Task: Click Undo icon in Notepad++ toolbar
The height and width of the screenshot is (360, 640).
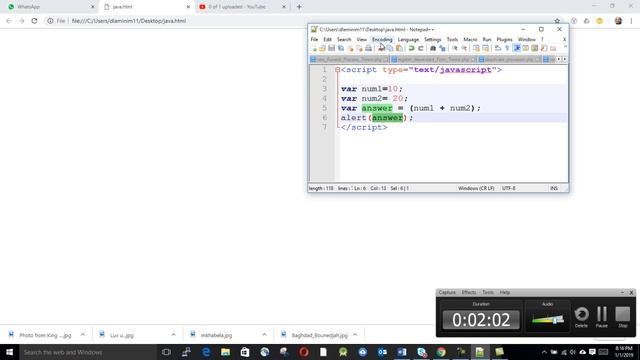Action: [x=411, y=49]
